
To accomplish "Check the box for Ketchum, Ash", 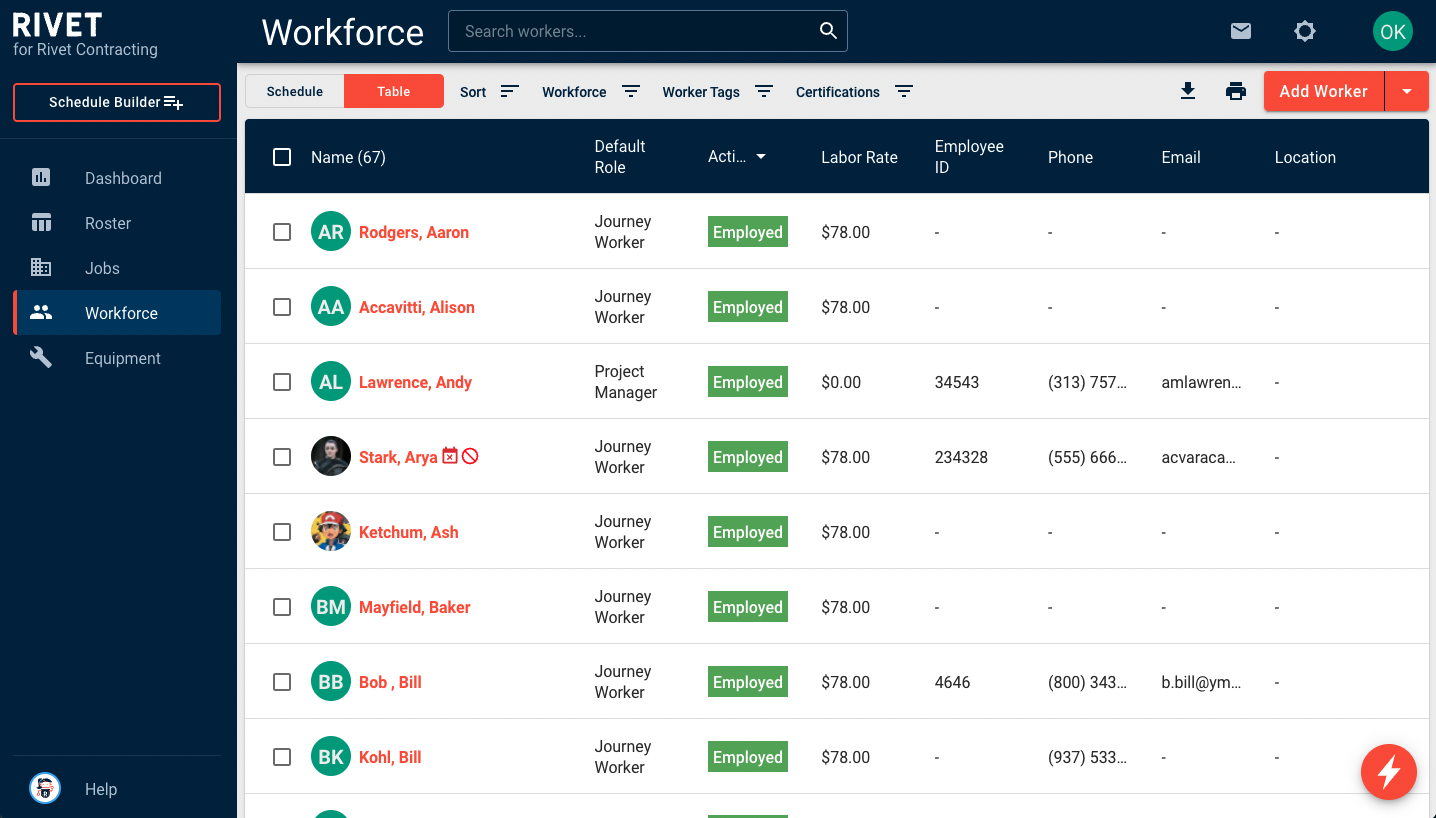I will click(x=282, y=532).
